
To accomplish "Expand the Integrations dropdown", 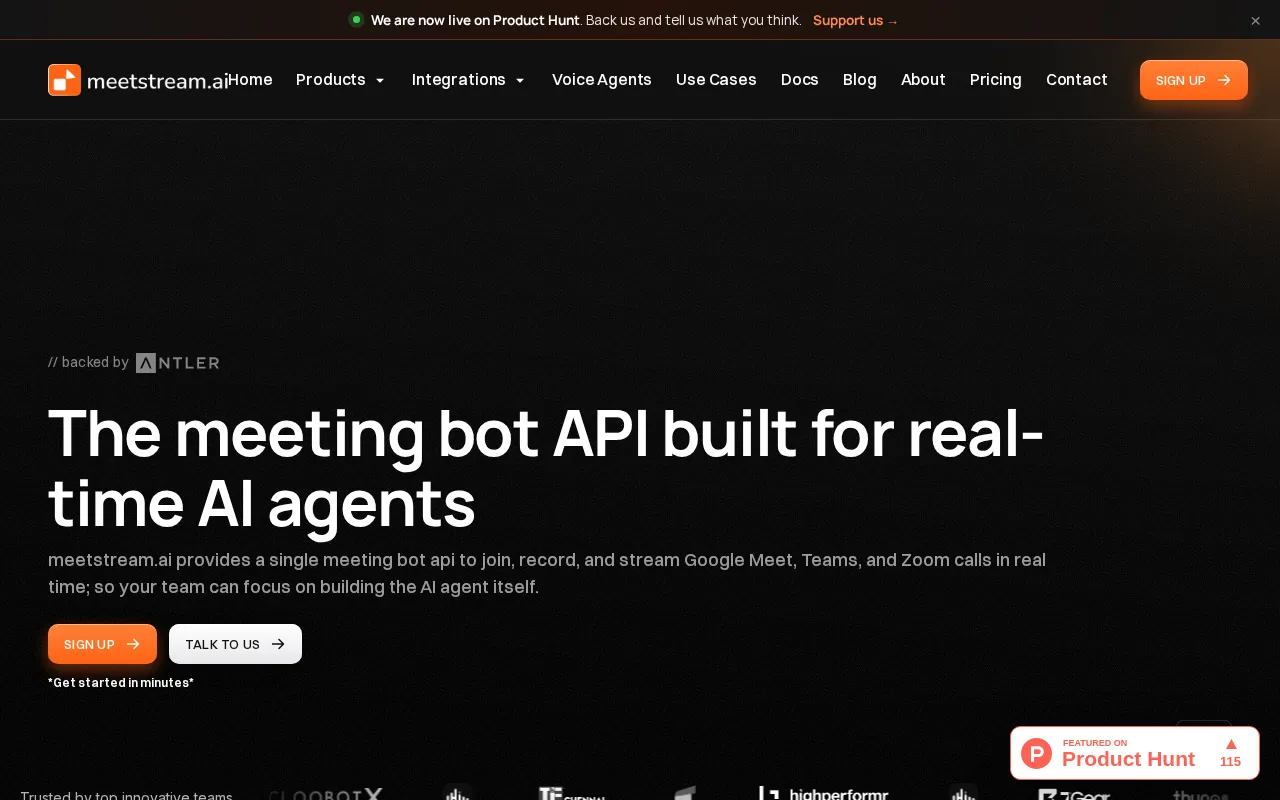I will coord(469,80).
